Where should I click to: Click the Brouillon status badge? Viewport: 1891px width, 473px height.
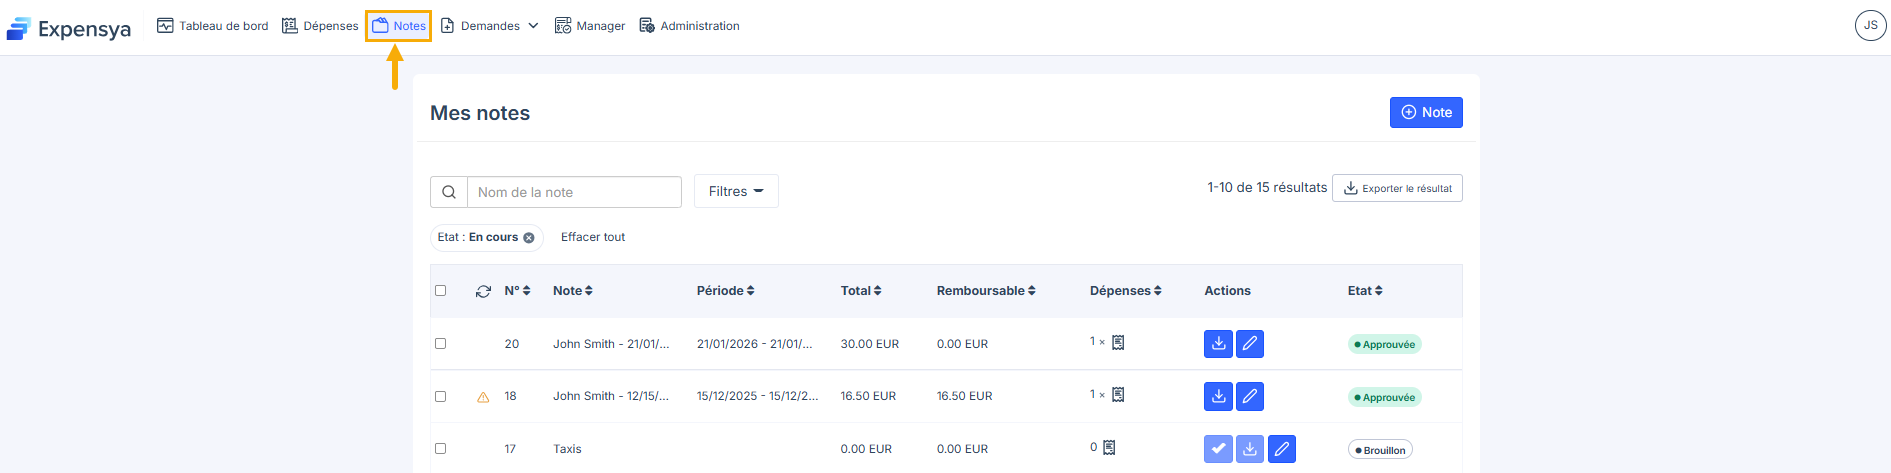click(1380, 450)
